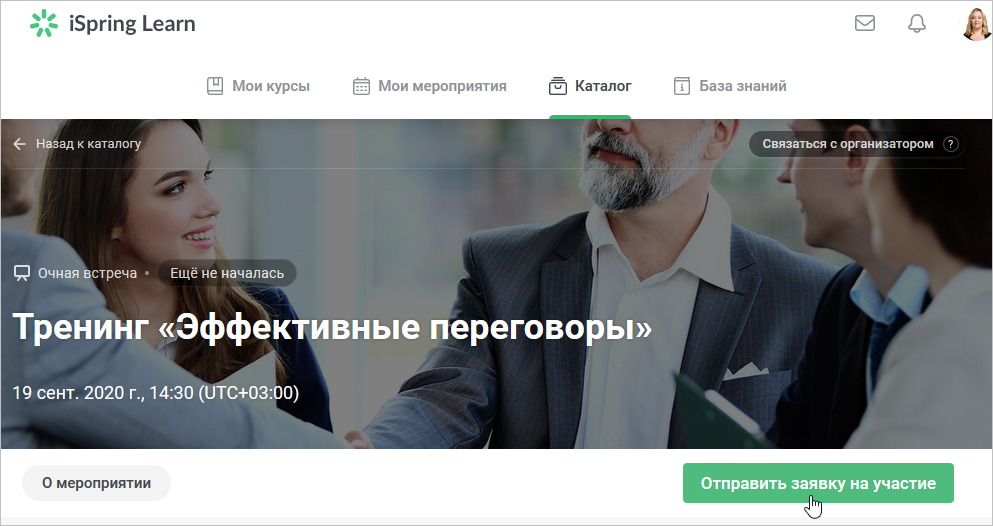Click the info icon beside База знаний
This screenshot has height=526, width=993.
tap(681, 85)
